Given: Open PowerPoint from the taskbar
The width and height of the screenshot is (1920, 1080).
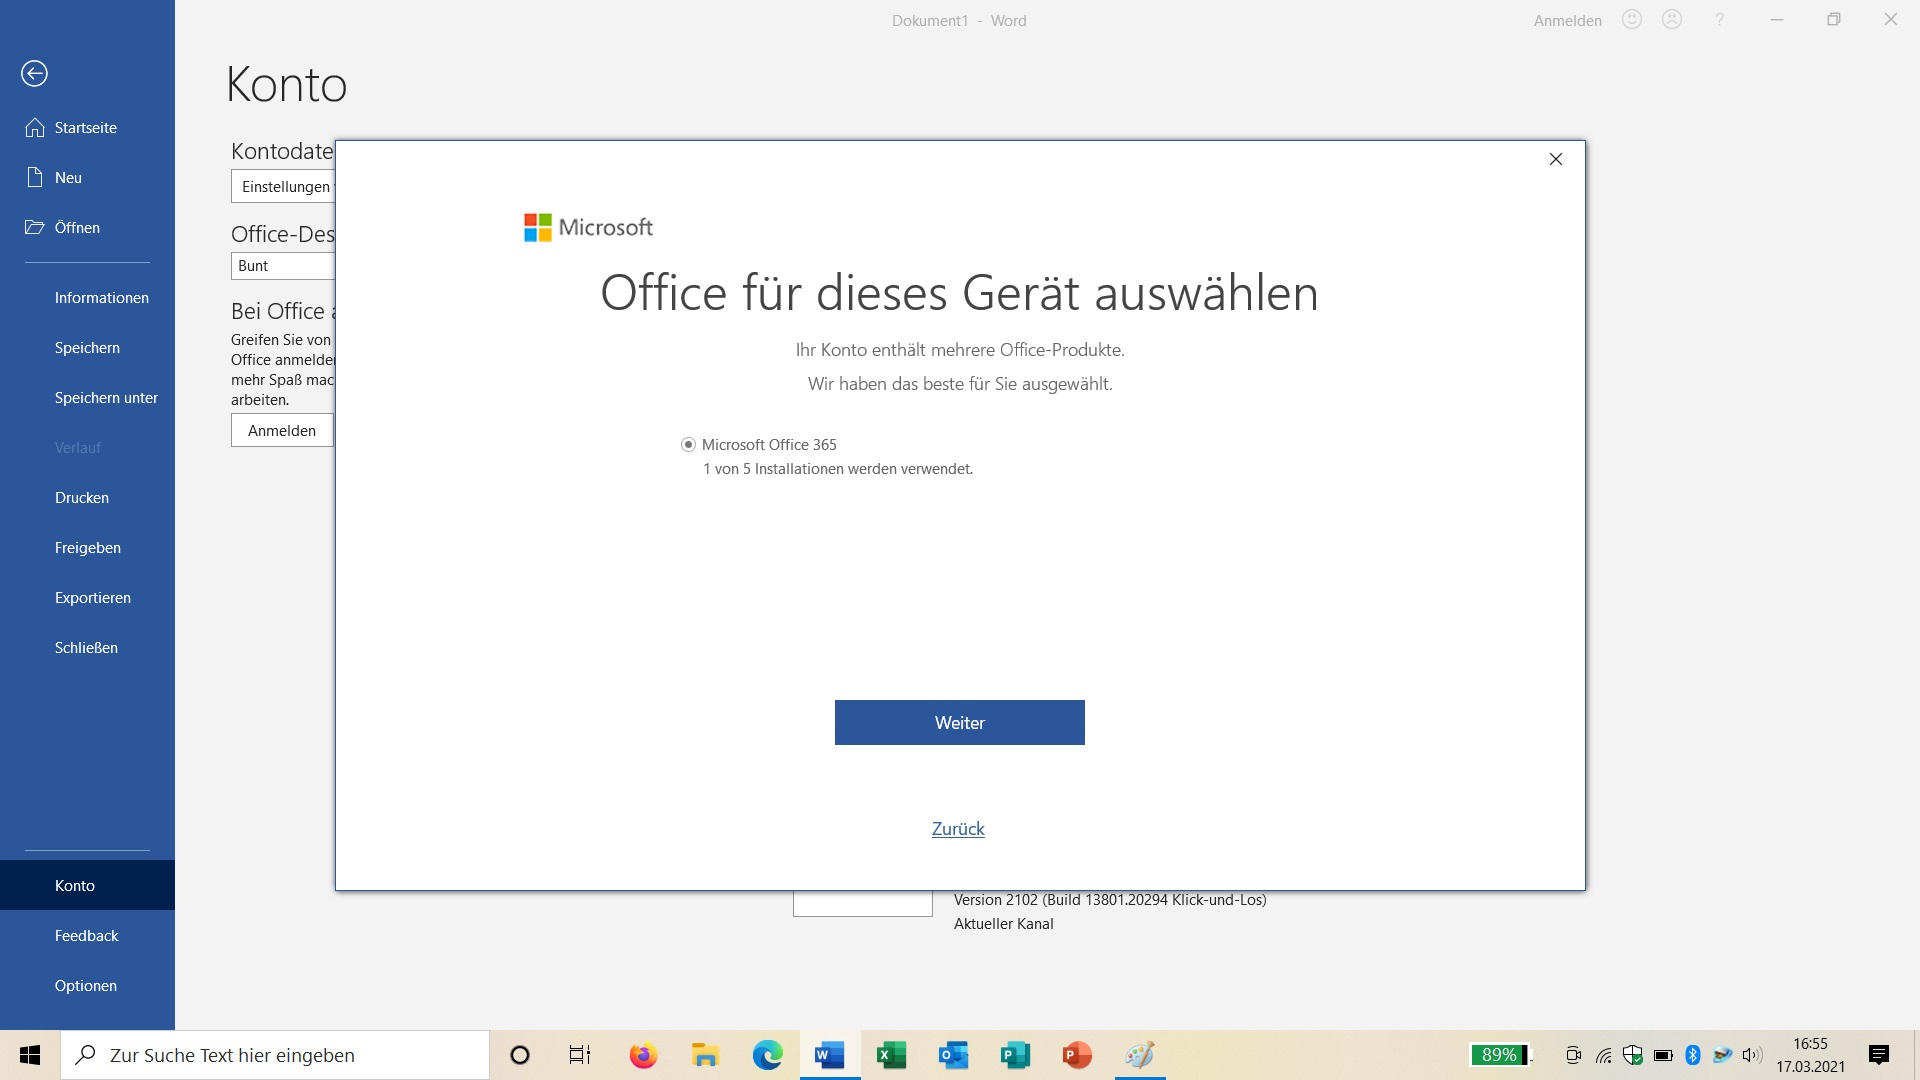Looking at the screenshot, I should tap(1077, 1055).
